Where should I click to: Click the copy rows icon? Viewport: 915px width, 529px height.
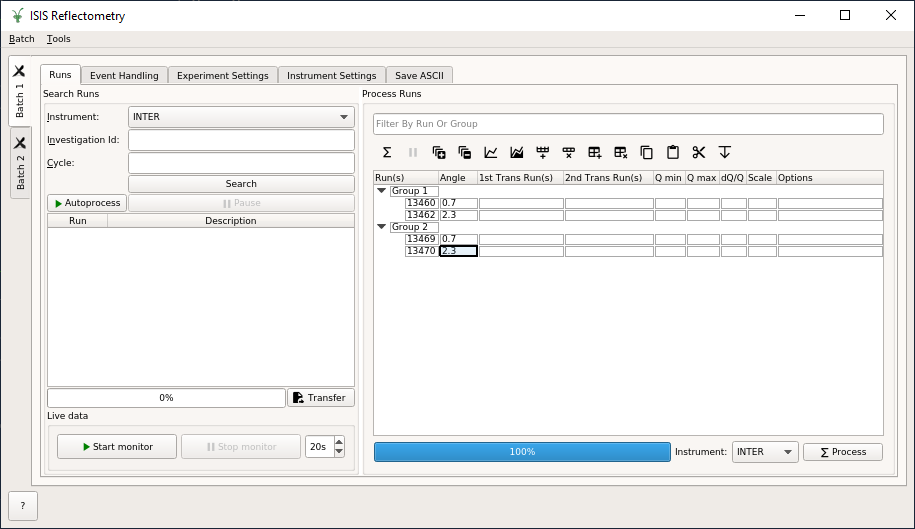[x=647, y=153]
